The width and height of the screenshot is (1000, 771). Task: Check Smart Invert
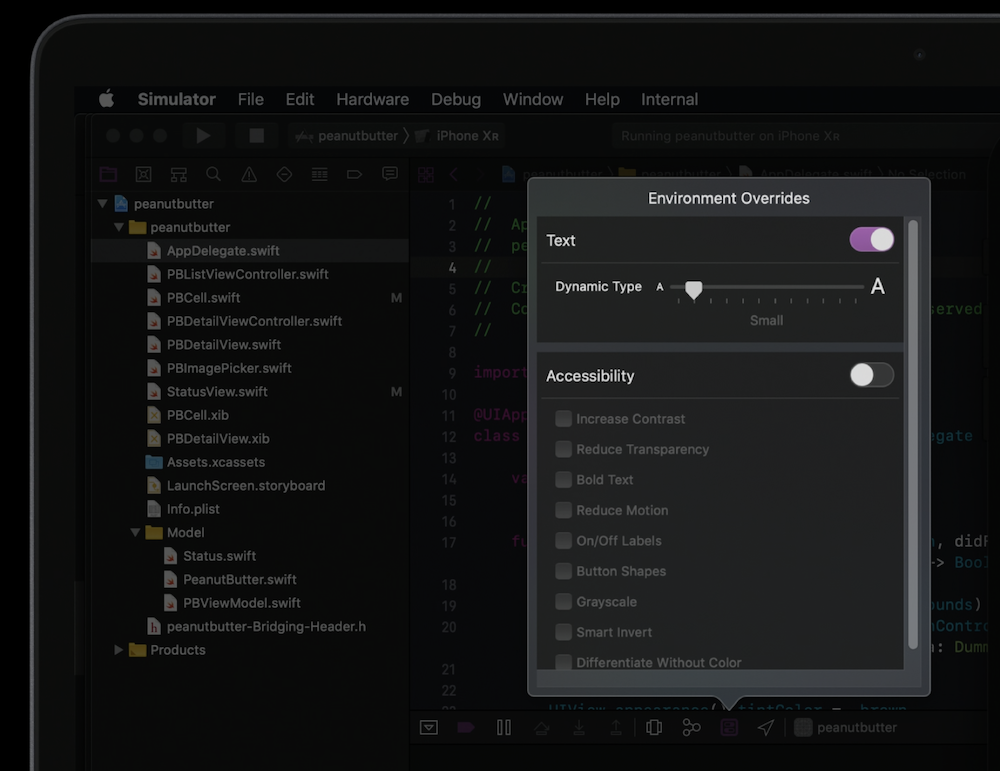[563, 632]
